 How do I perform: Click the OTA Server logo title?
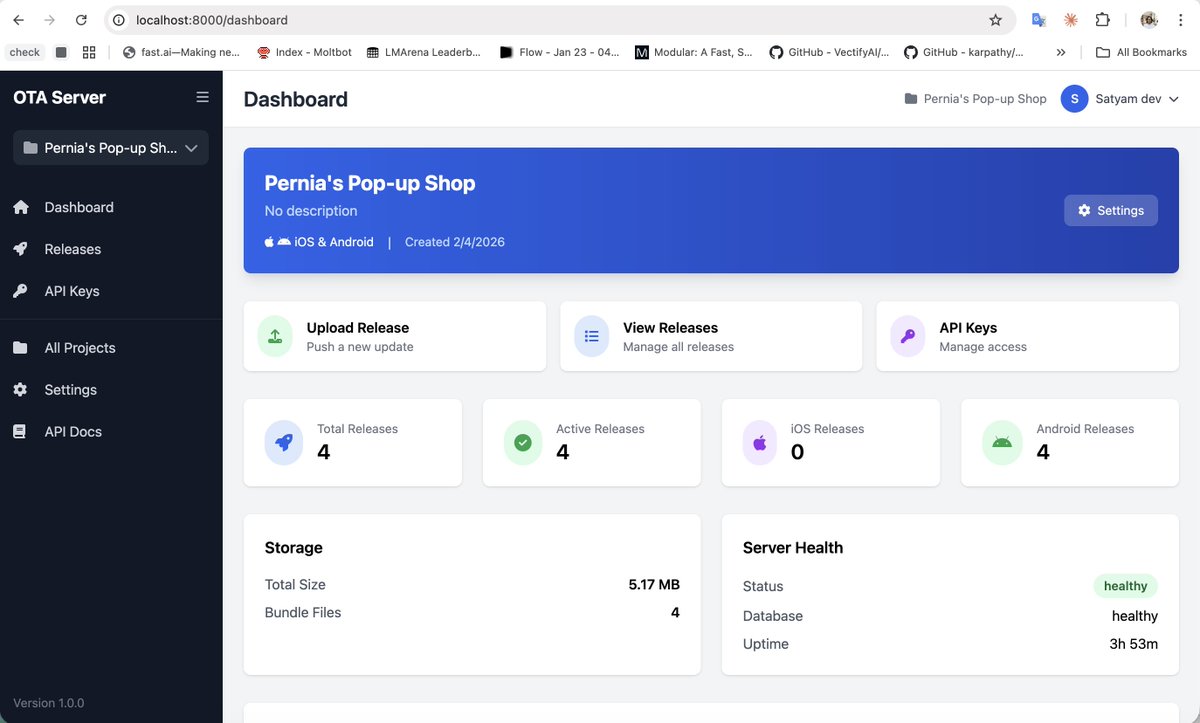[60, 97]
